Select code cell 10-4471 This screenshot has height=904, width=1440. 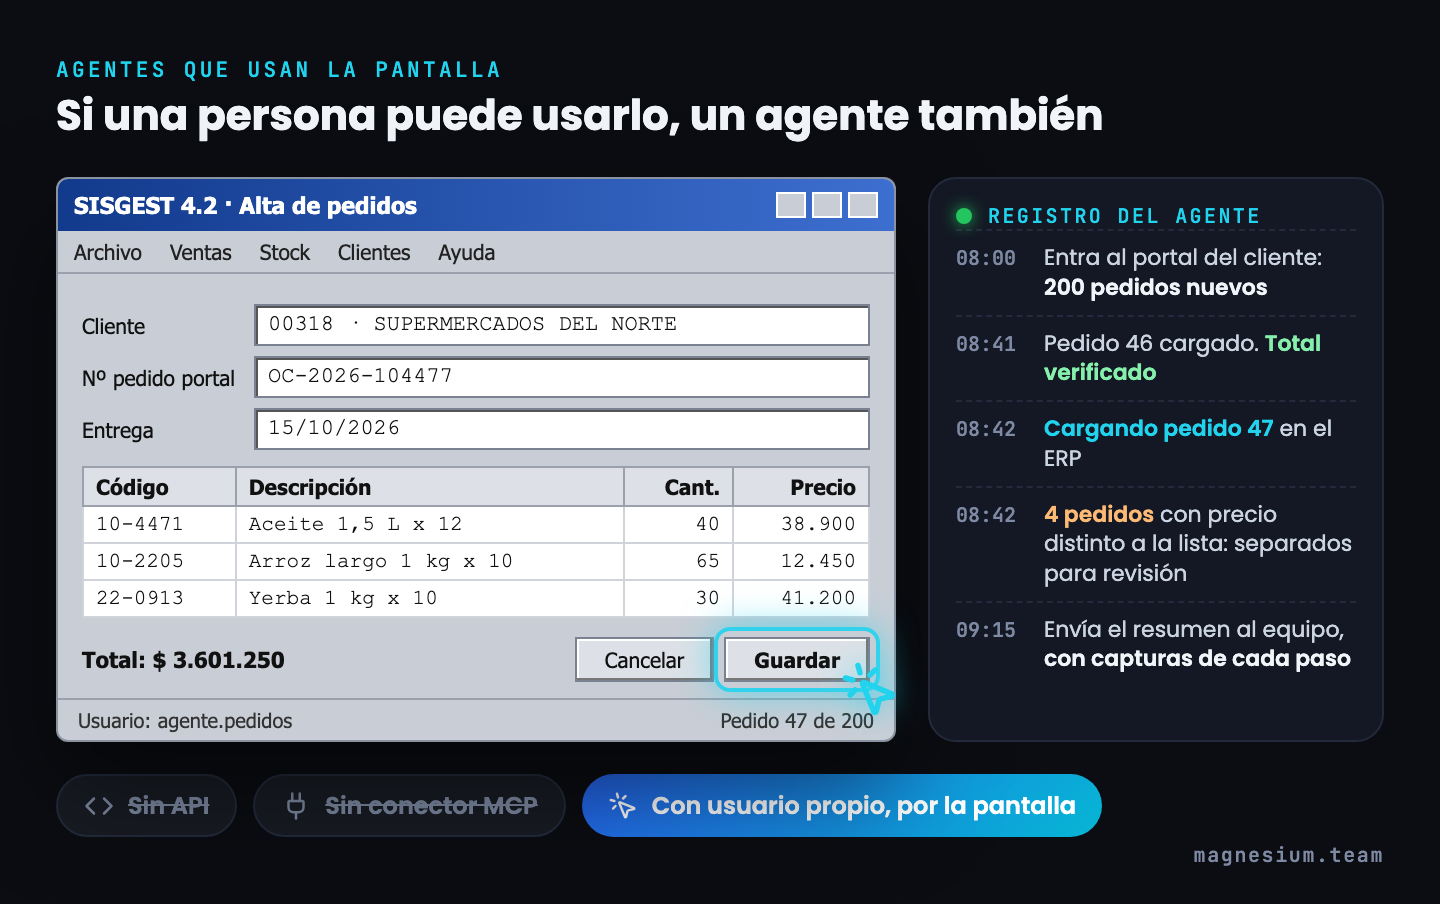(x=159, y=524)
